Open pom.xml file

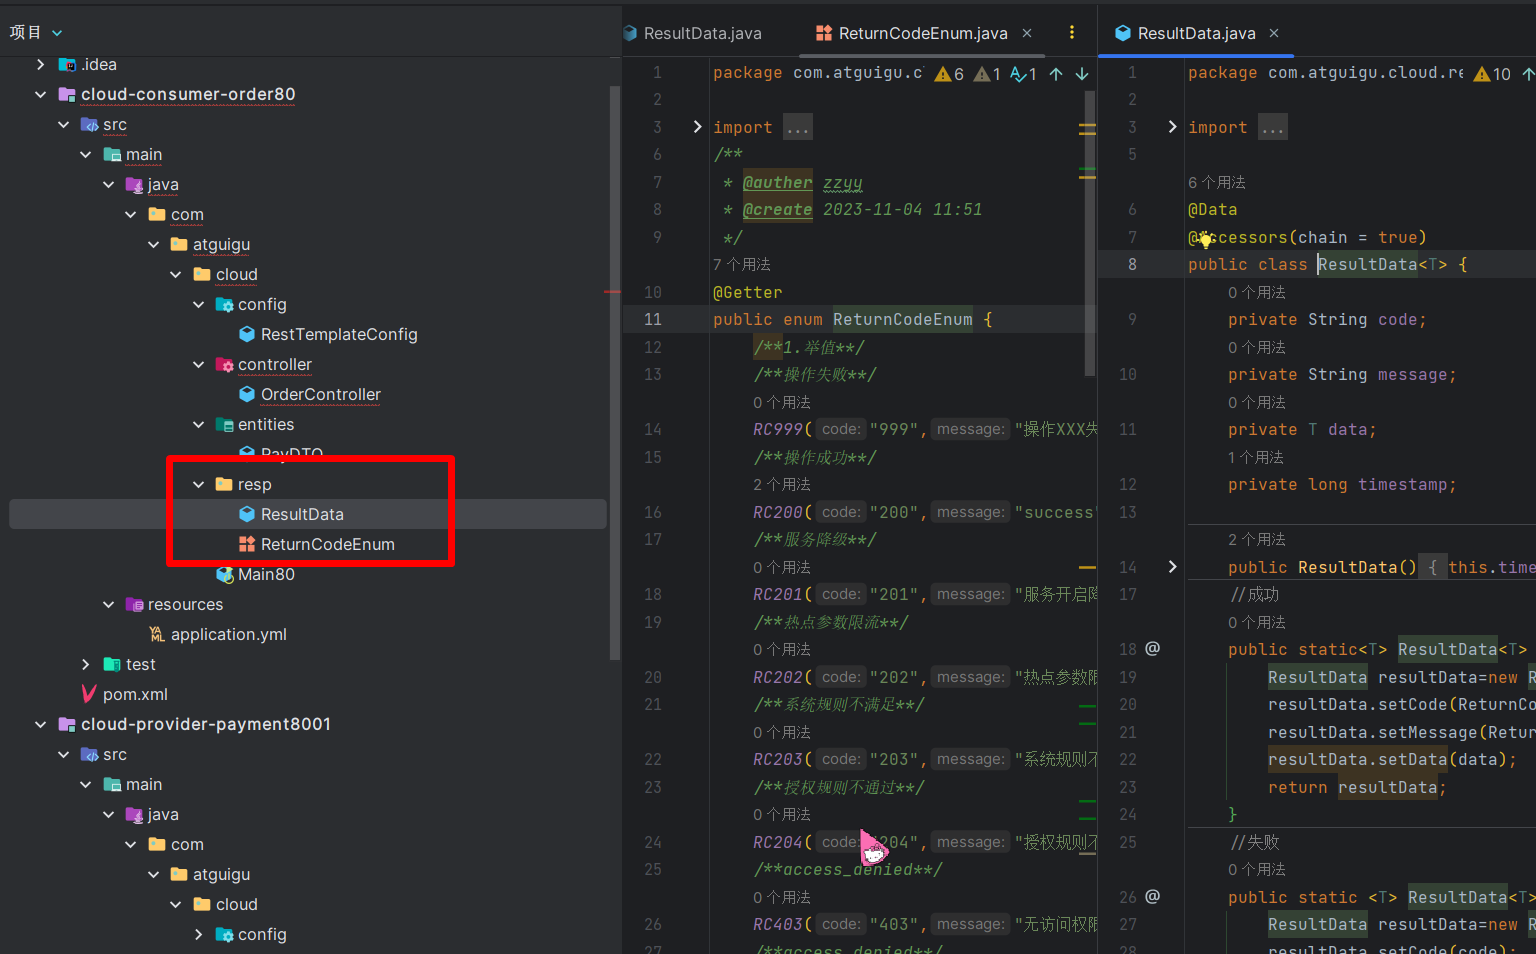click(135, 694)
